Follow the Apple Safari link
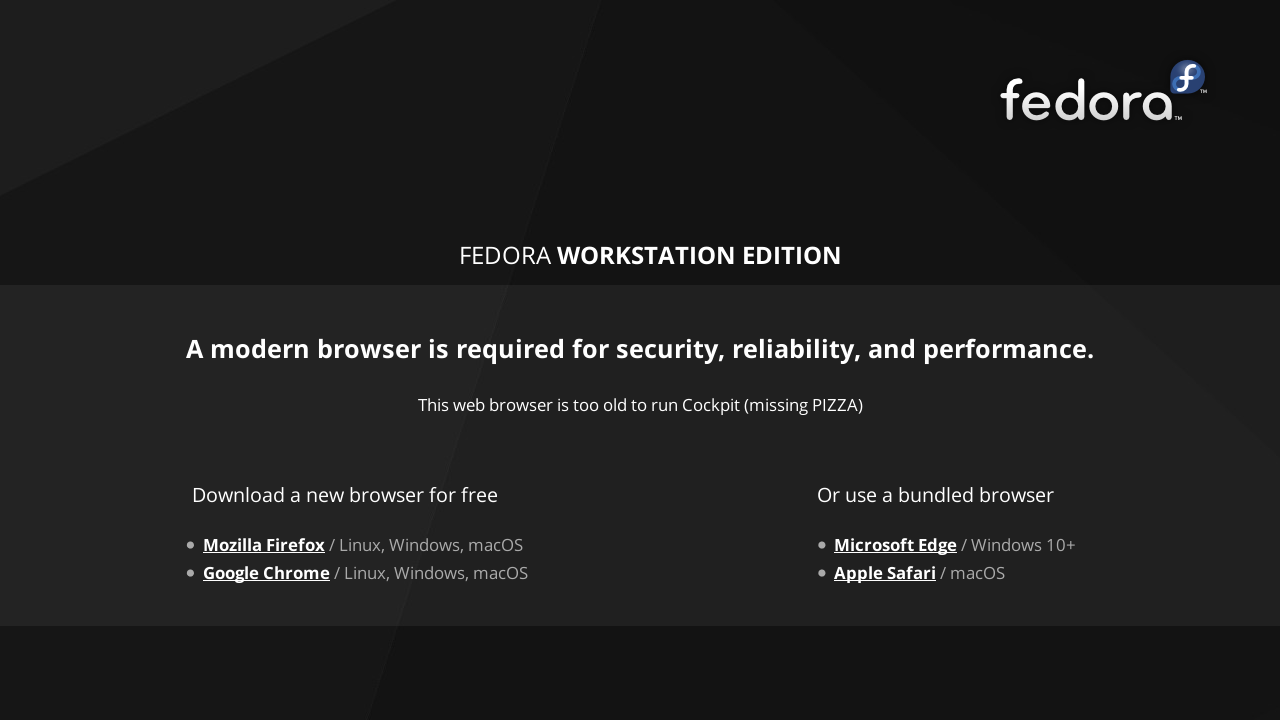The image size is (1280, 720). pos(885,573)
